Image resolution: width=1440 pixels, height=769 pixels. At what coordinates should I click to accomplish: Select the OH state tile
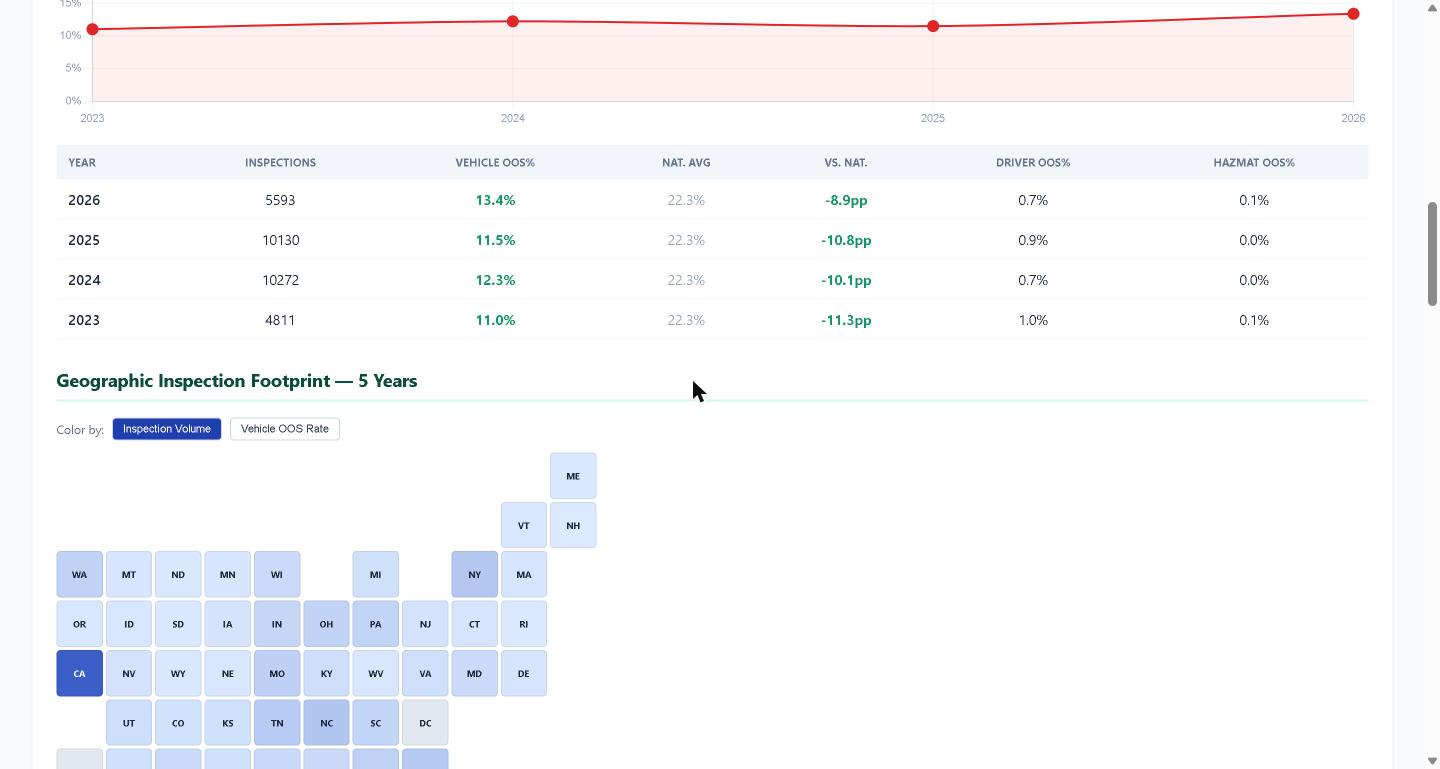tap(326, 624)
